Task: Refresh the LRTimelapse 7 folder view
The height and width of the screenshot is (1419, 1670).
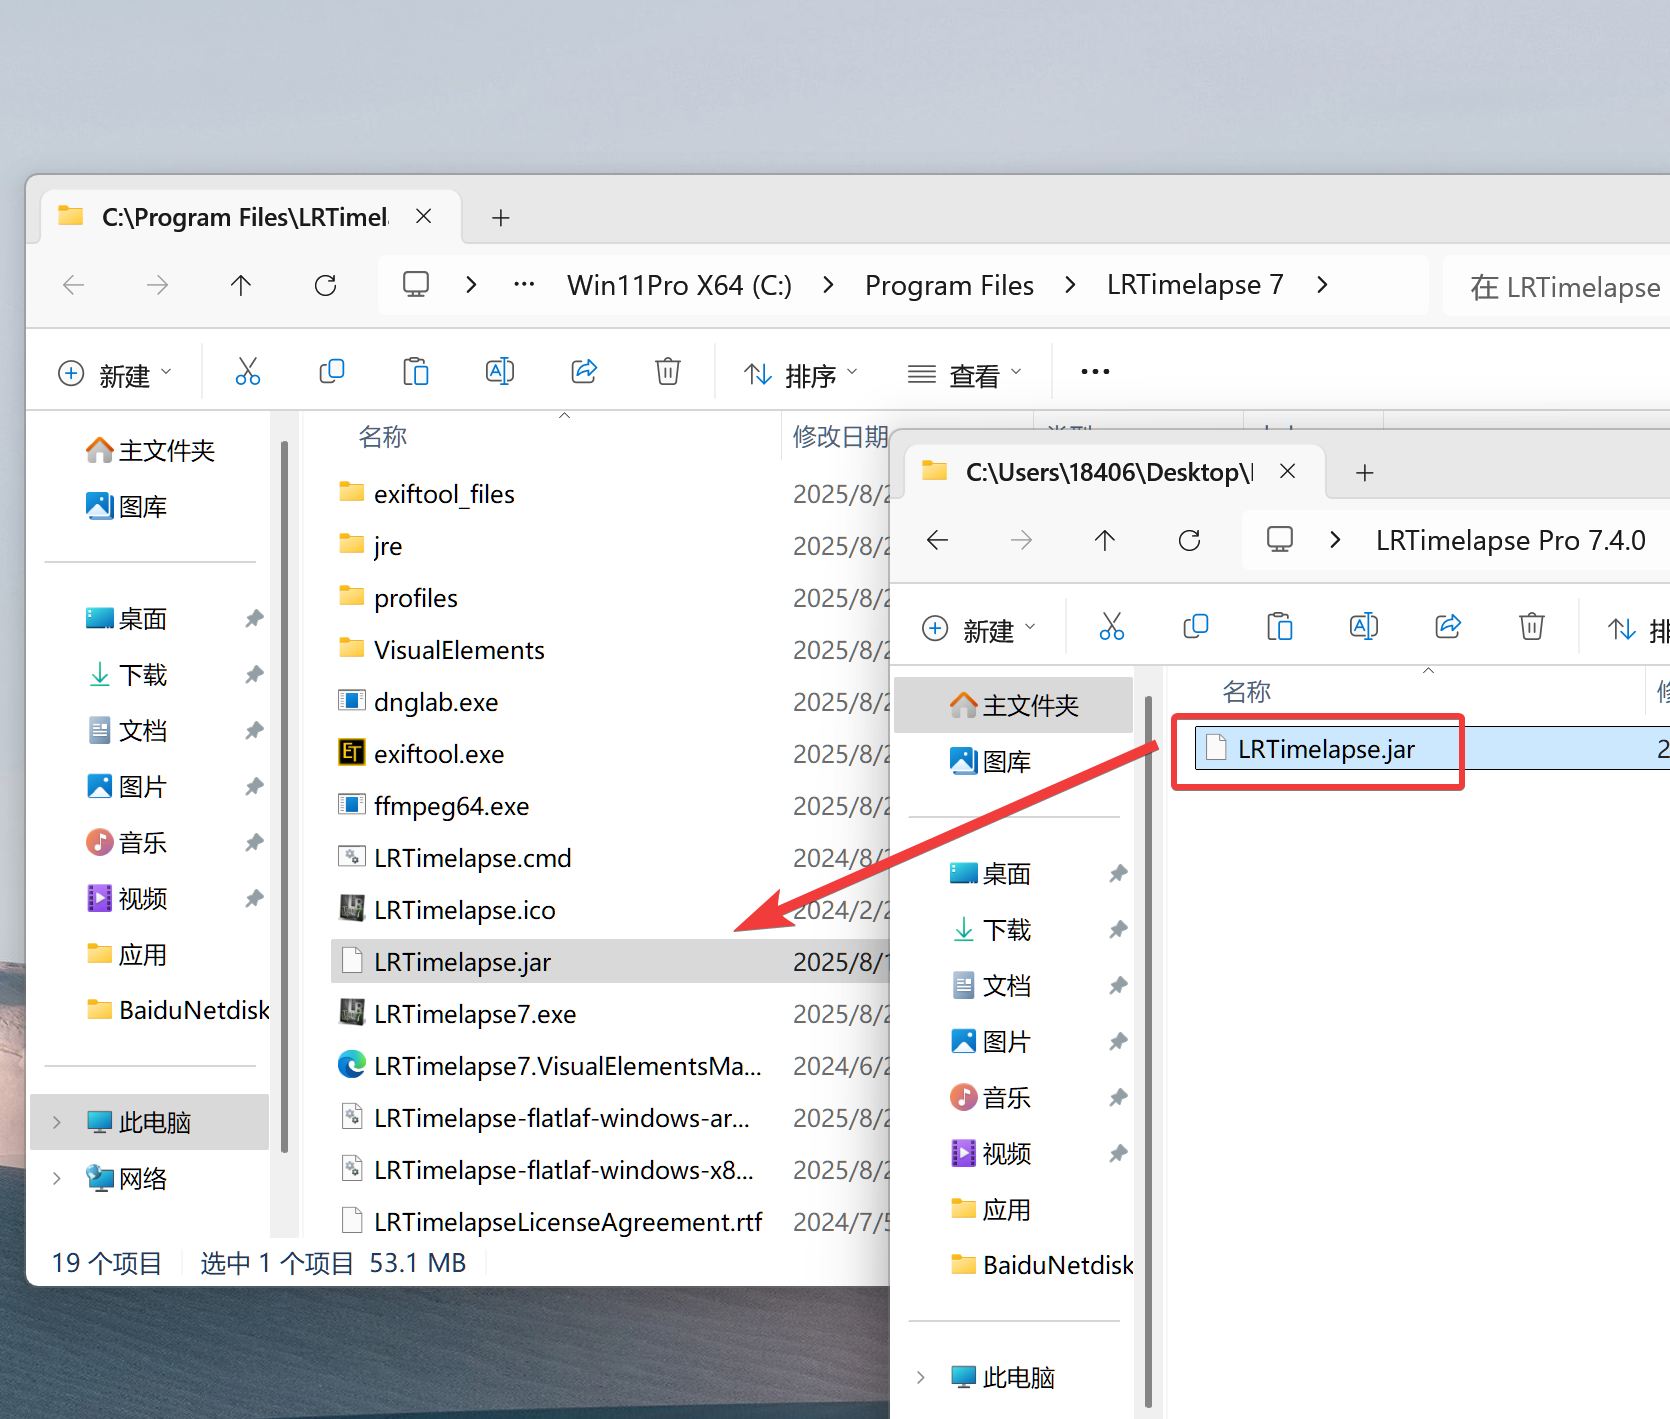Action: click(325, 286)
